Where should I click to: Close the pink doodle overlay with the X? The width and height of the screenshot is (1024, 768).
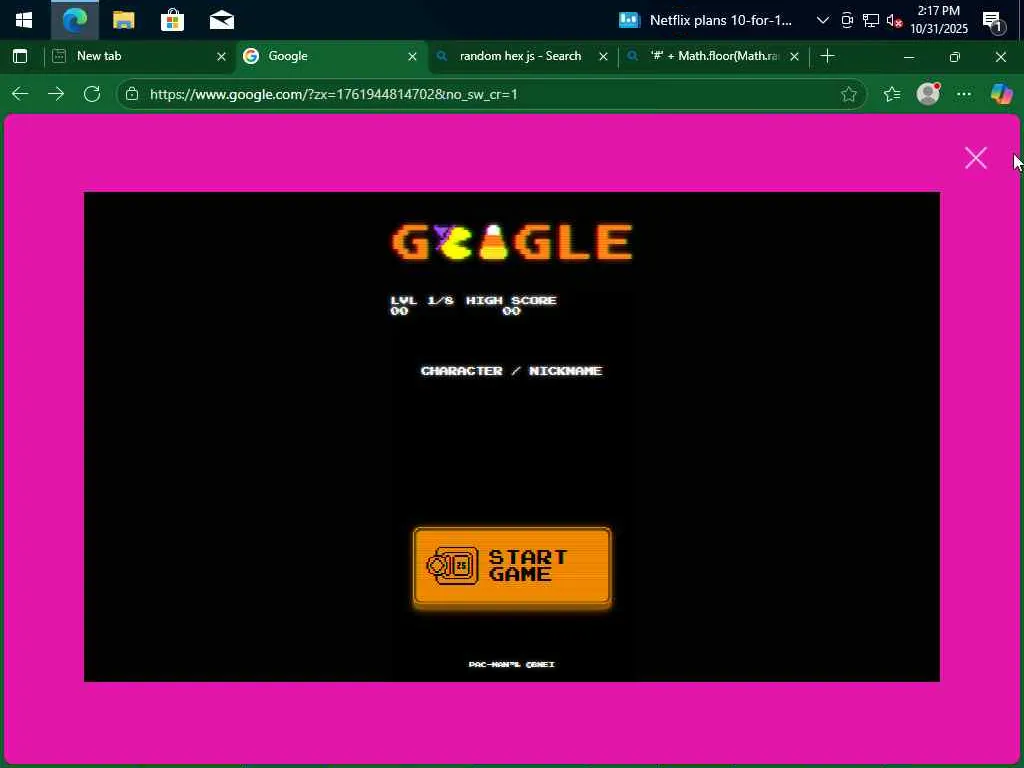975,157
